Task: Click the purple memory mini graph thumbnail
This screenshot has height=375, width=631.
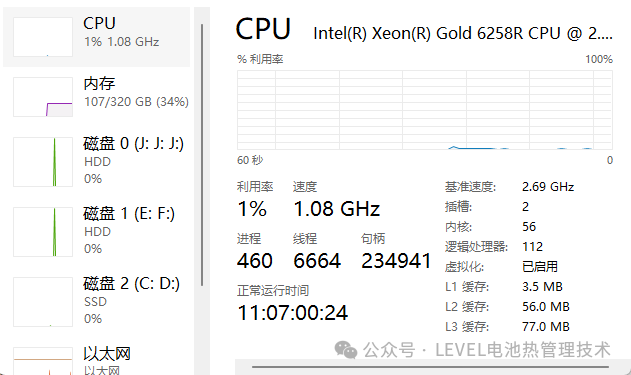Action: click(43, 97)
